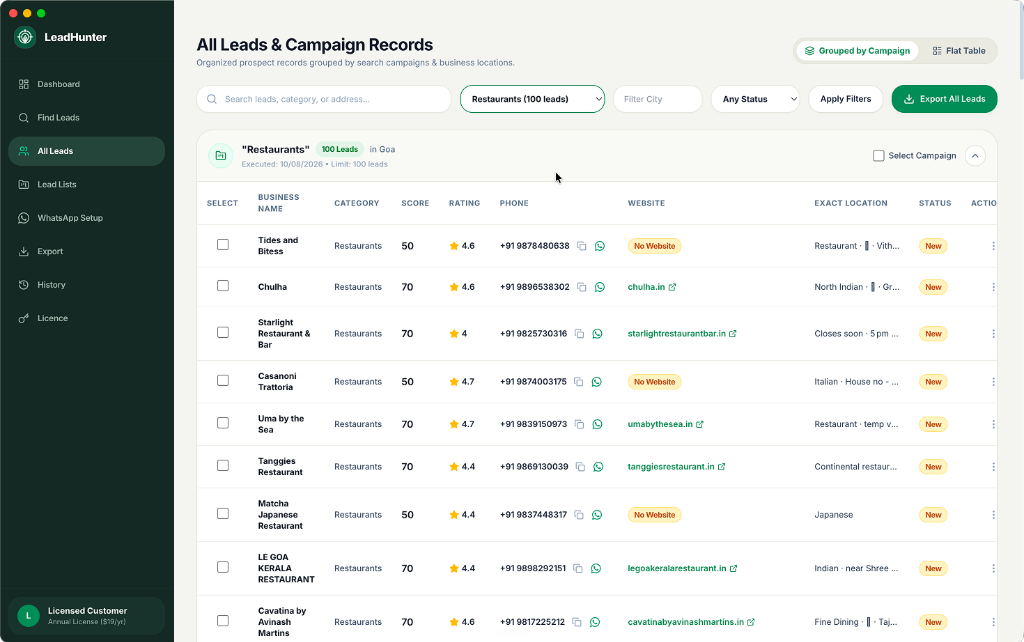Select the Tides and Bitess lead checkbox
The height and width of the screenshot is (642, 1024).
(x=223, y=245)
